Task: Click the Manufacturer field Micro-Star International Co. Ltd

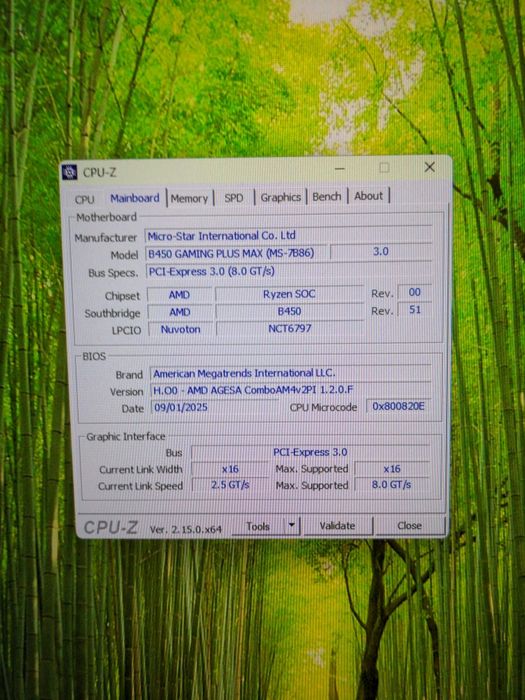Action: click(288, 235)
